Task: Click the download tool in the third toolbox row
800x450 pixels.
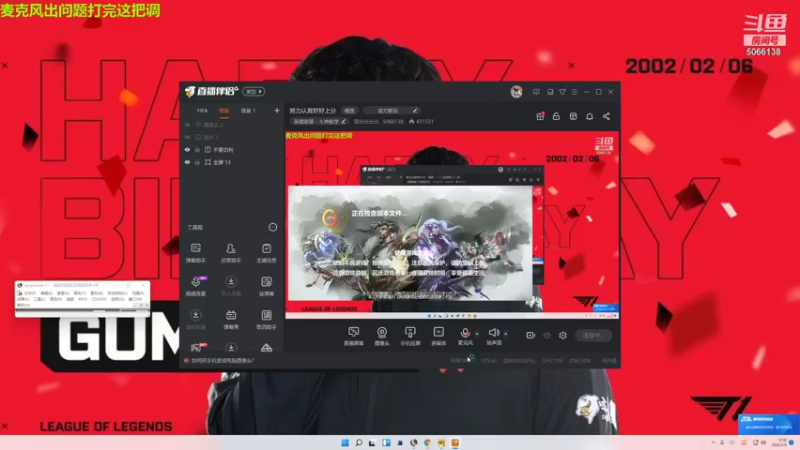Action: [196, 320]
